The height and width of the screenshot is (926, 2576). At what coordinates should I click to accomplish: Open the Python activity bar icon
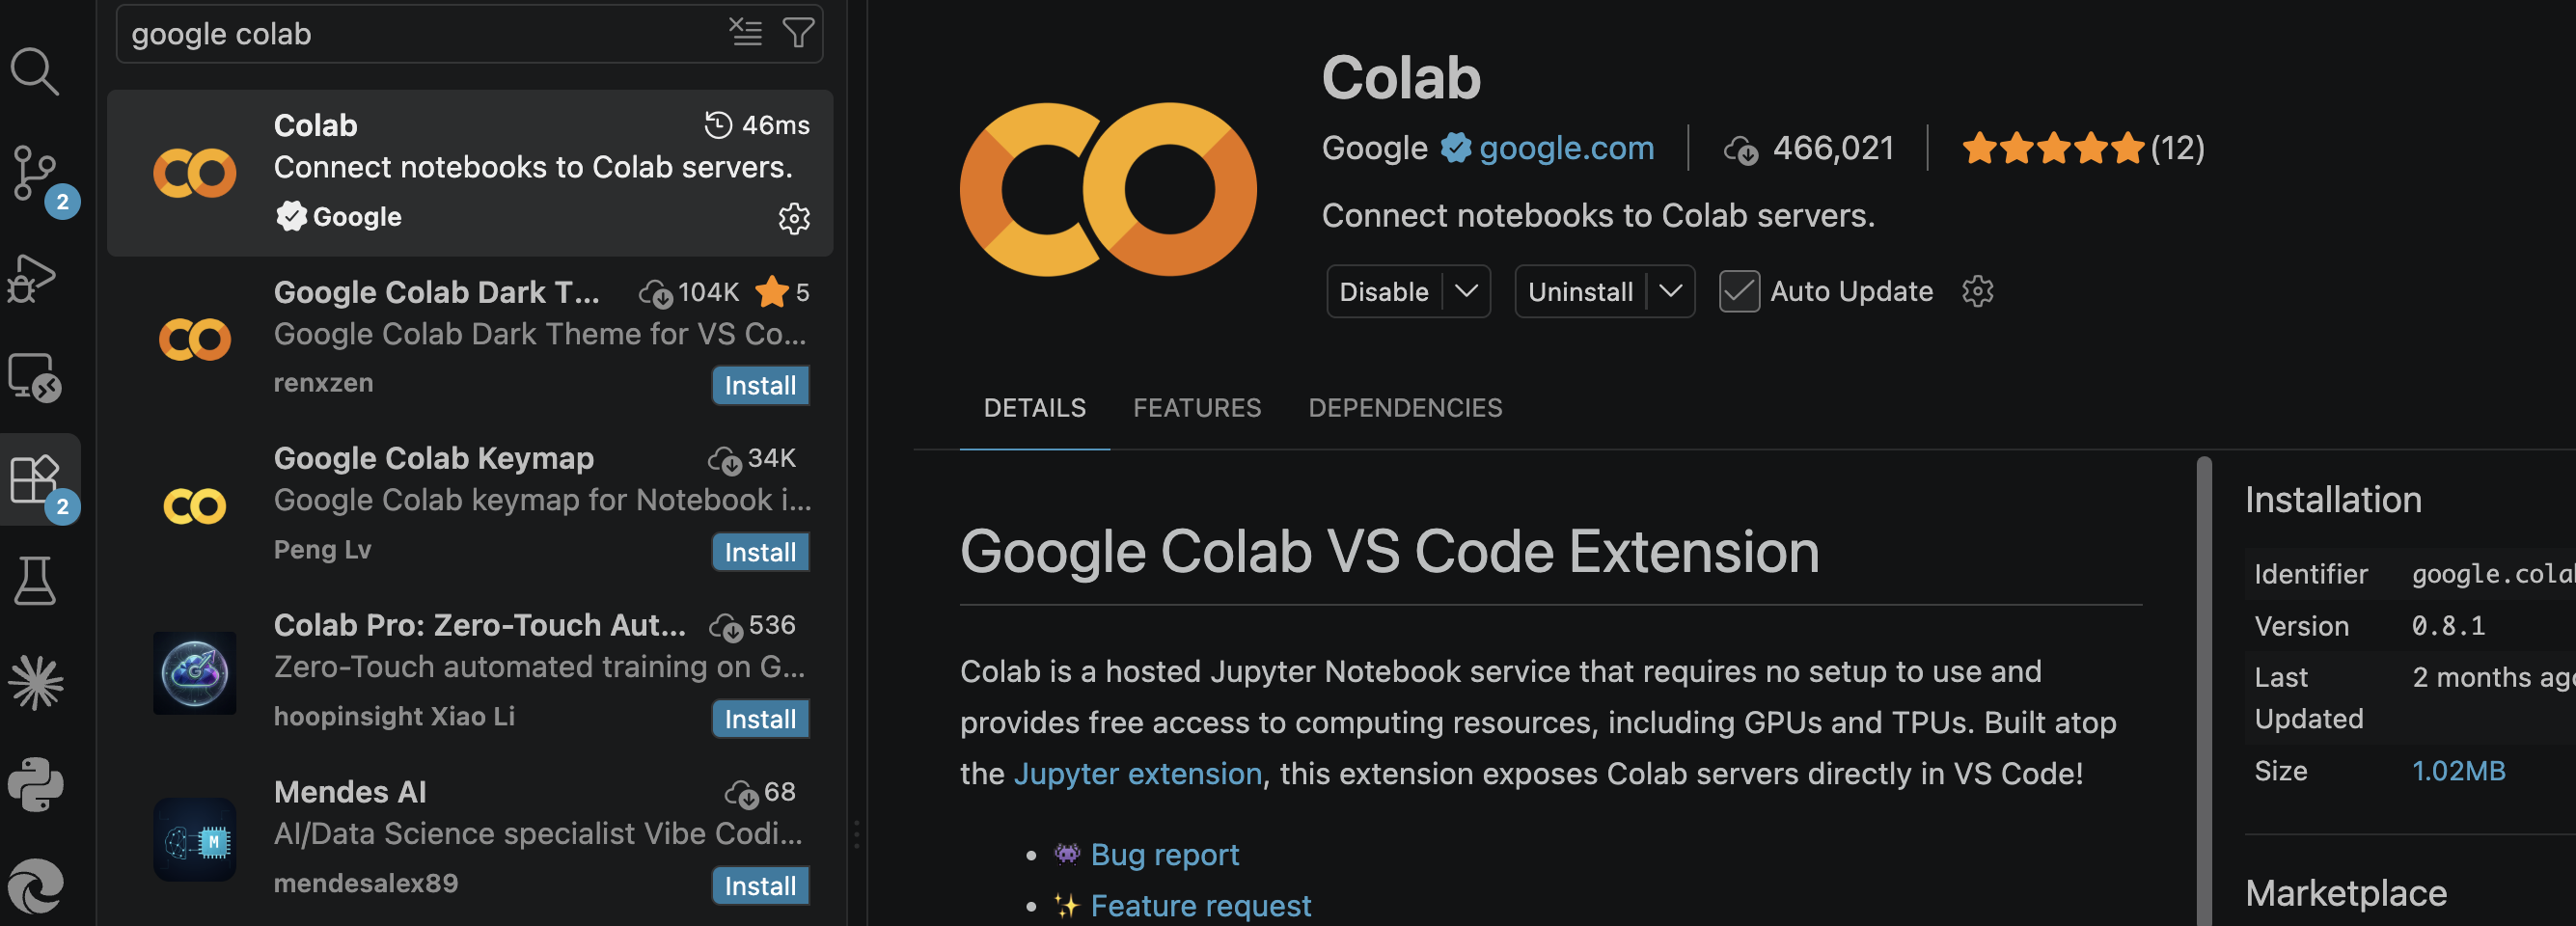pos(35,785)
